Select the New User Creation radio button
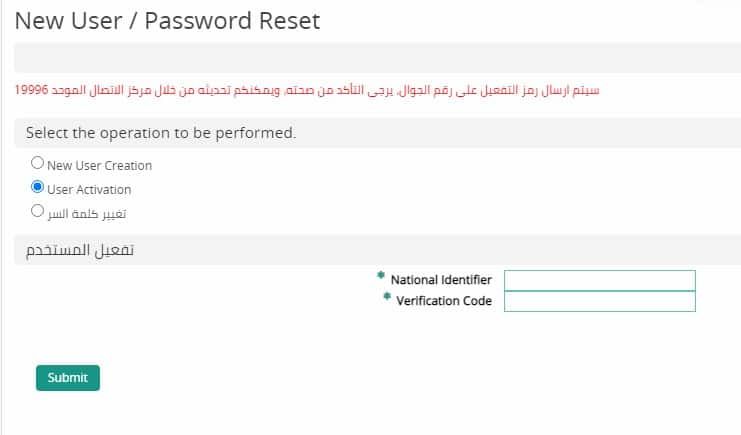Viewport: 741px width, 435px height. pos(37,163)
